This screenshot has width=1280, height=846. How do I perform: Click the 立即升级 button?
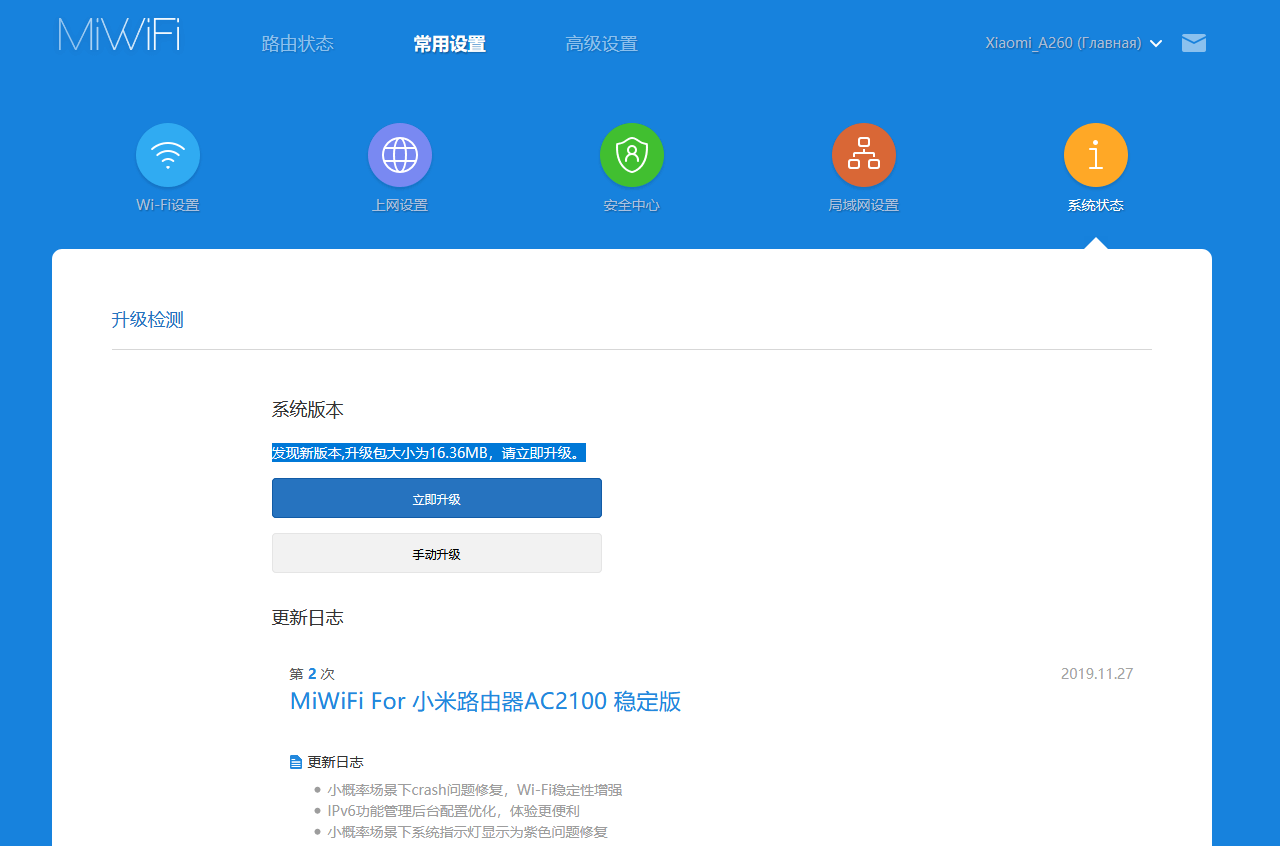pyautogui.click(x=437, y=498)
